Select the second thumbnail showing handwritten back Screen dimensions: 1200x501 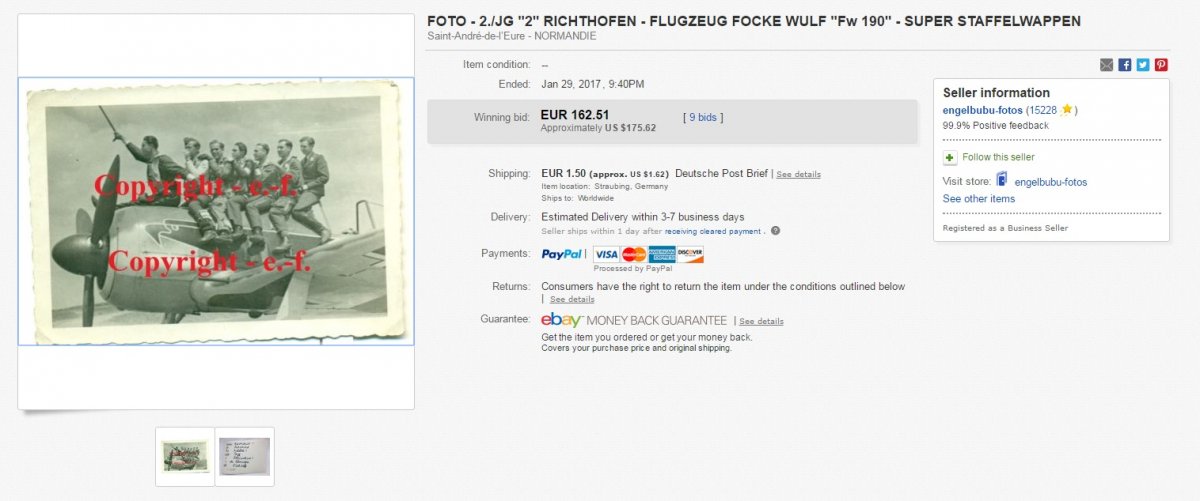click(x=244, y=456)
